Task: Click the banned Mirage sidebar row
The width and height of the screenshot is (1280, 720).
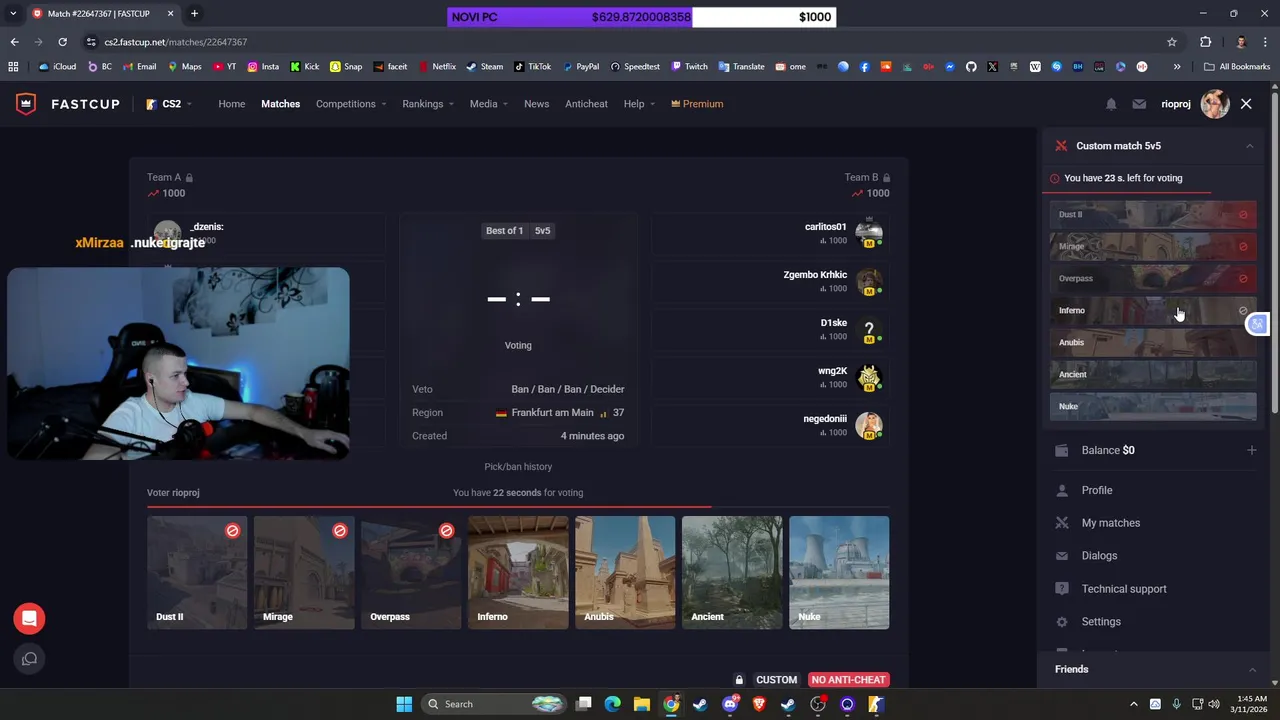Action: (1152, 247)
